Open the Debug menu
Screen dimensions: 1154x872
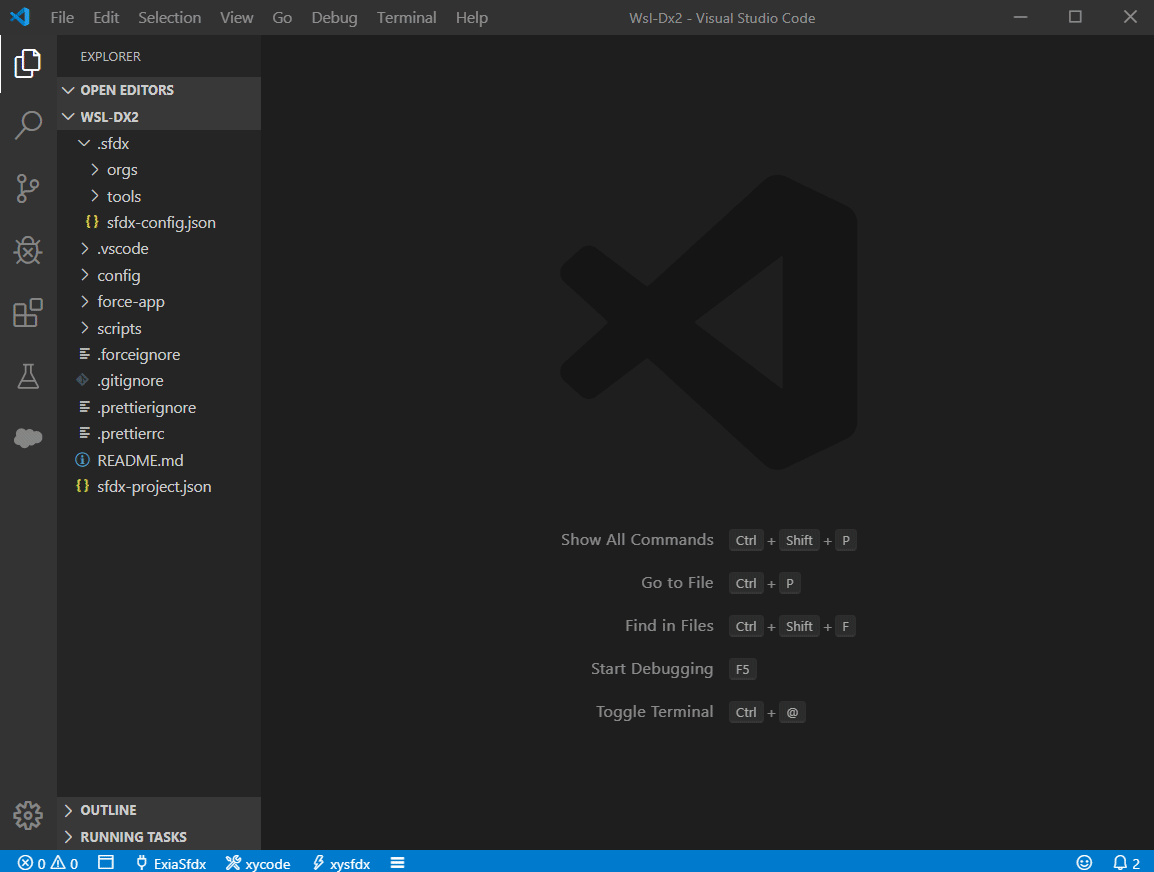coord(334,18)
